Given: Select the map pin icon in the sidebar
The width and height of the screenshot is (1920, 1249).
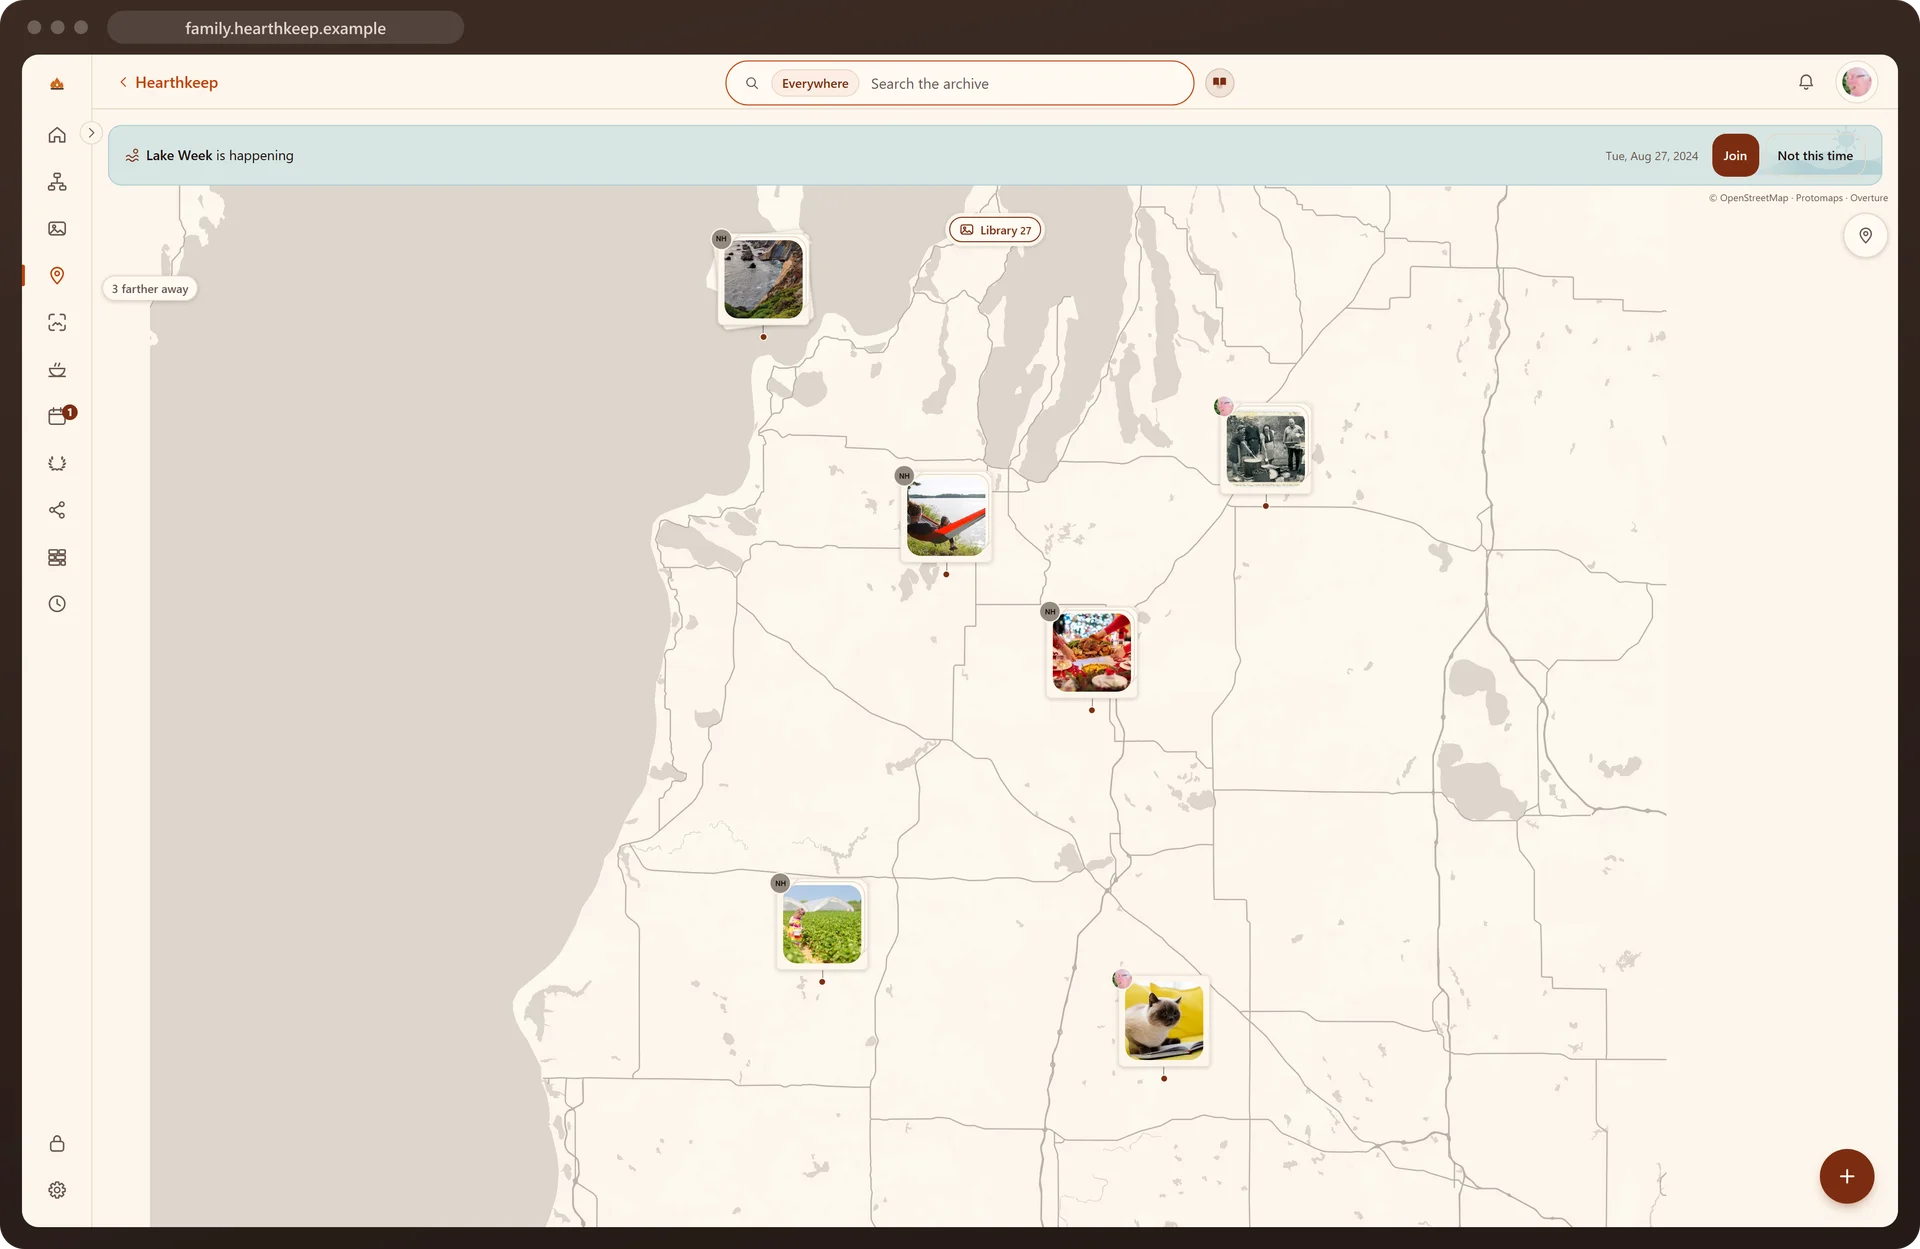Looking at the screenshot, I should (57, 276).
